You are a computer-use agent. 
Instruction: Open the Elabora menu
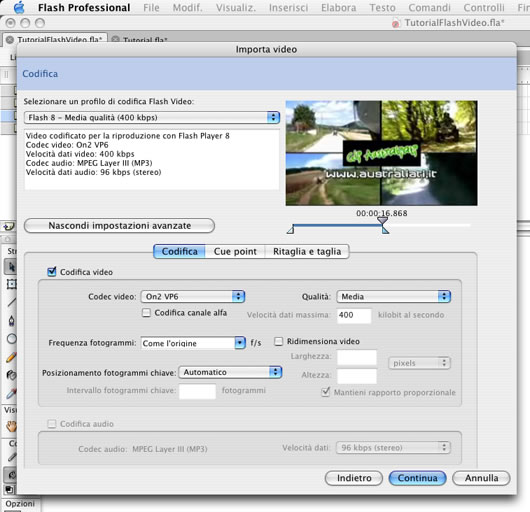pos(338,7)
